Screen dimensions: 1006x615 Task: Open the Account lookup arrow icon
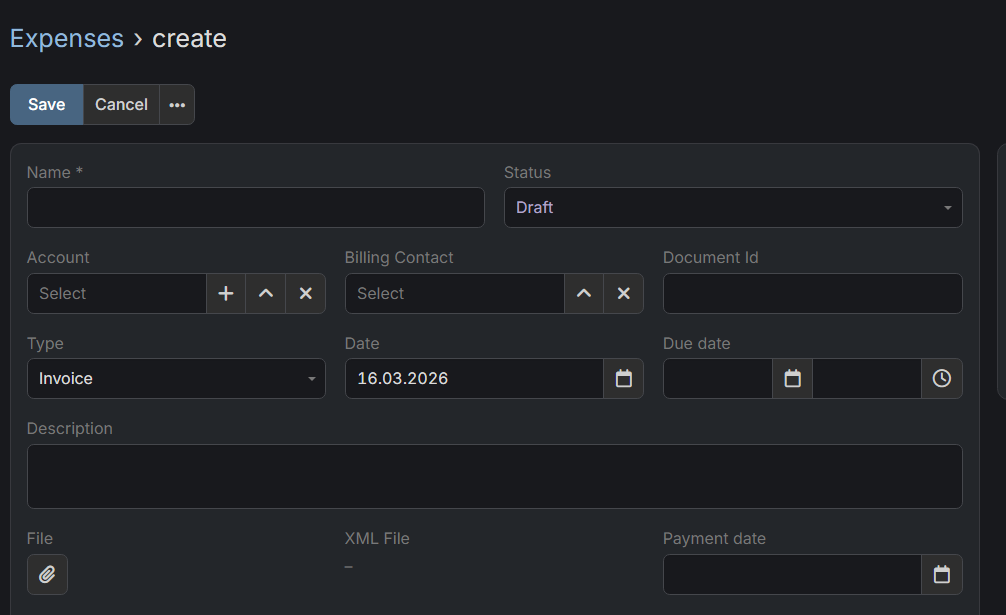[265, 293]
